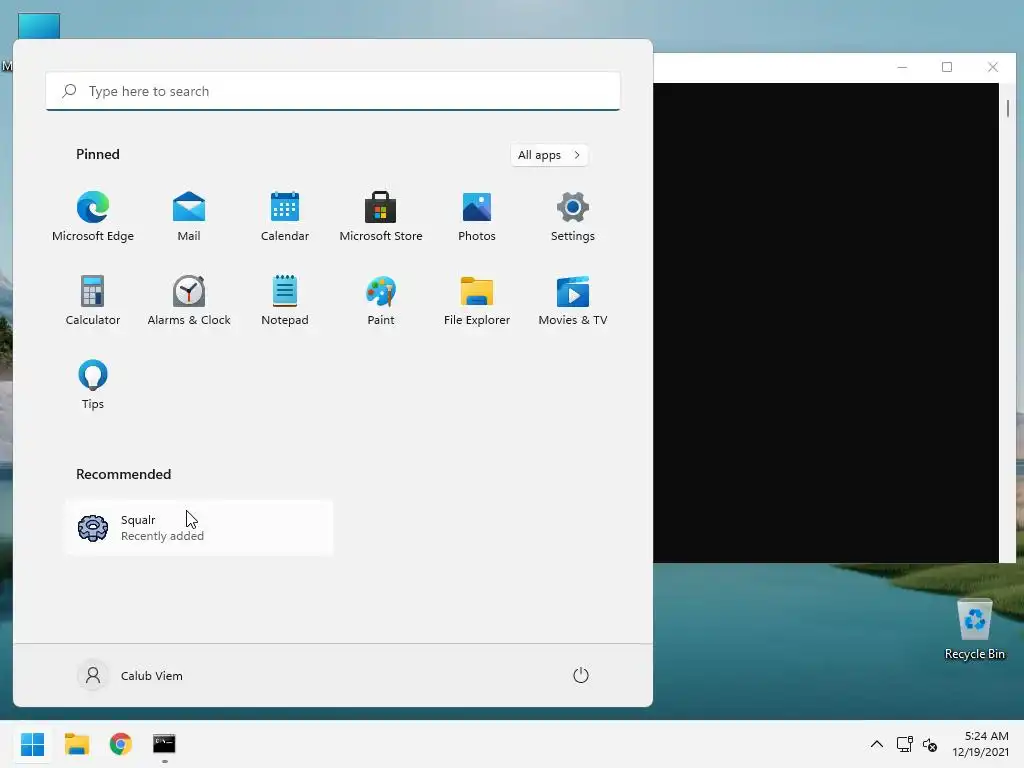Expand All apps list

coord(549,155)
